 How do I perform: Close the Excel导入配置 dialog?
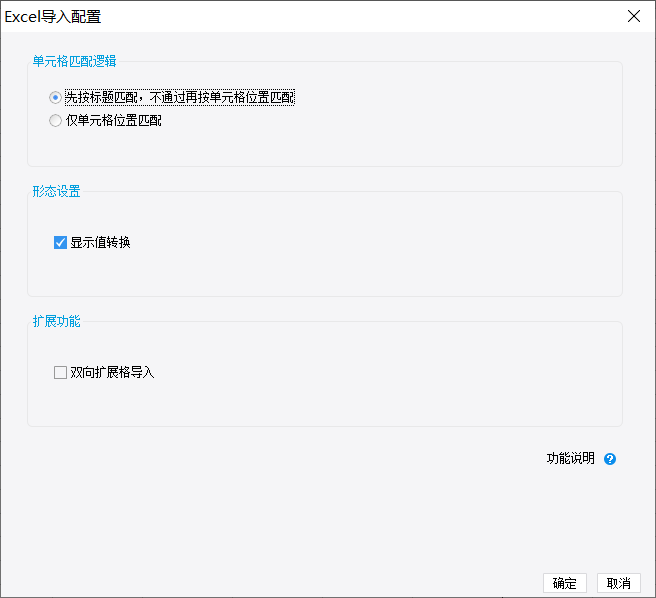coord(634,16)
